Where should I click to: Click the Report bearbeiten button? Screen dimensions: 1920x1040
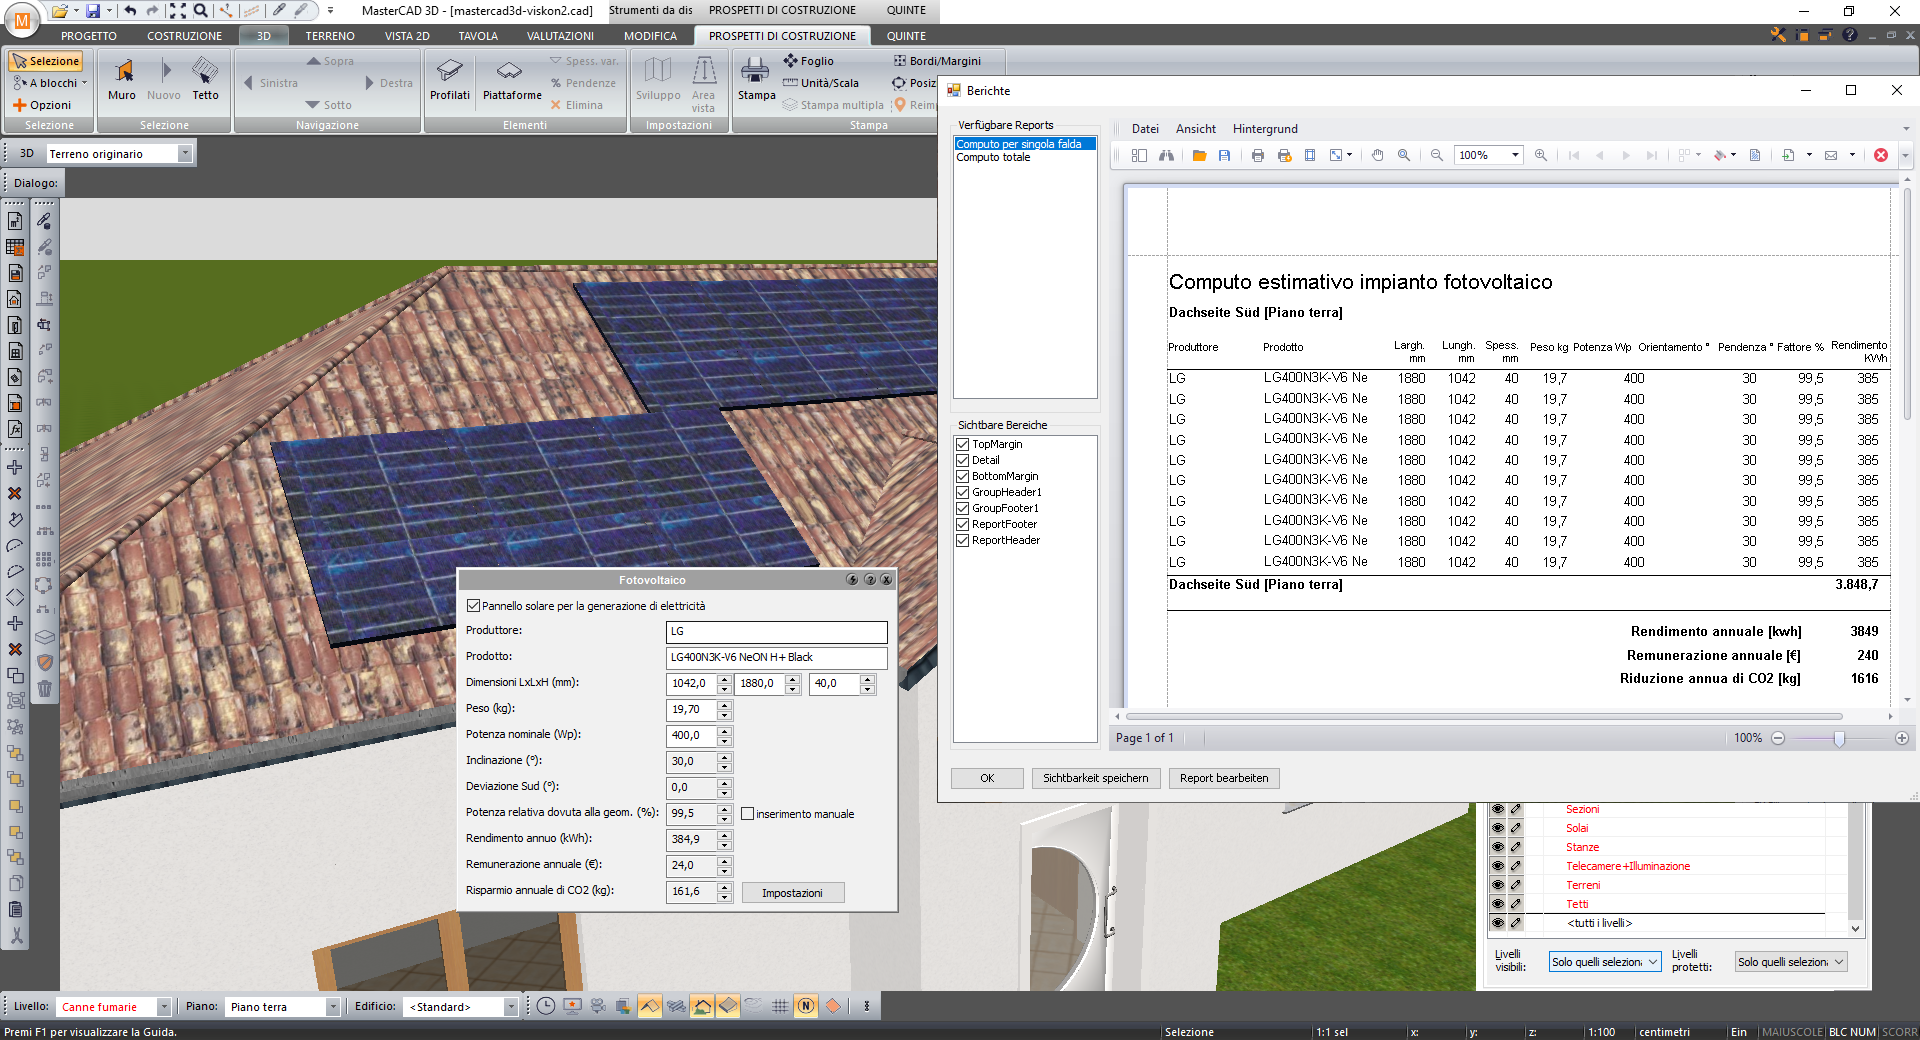[1223, 778]
